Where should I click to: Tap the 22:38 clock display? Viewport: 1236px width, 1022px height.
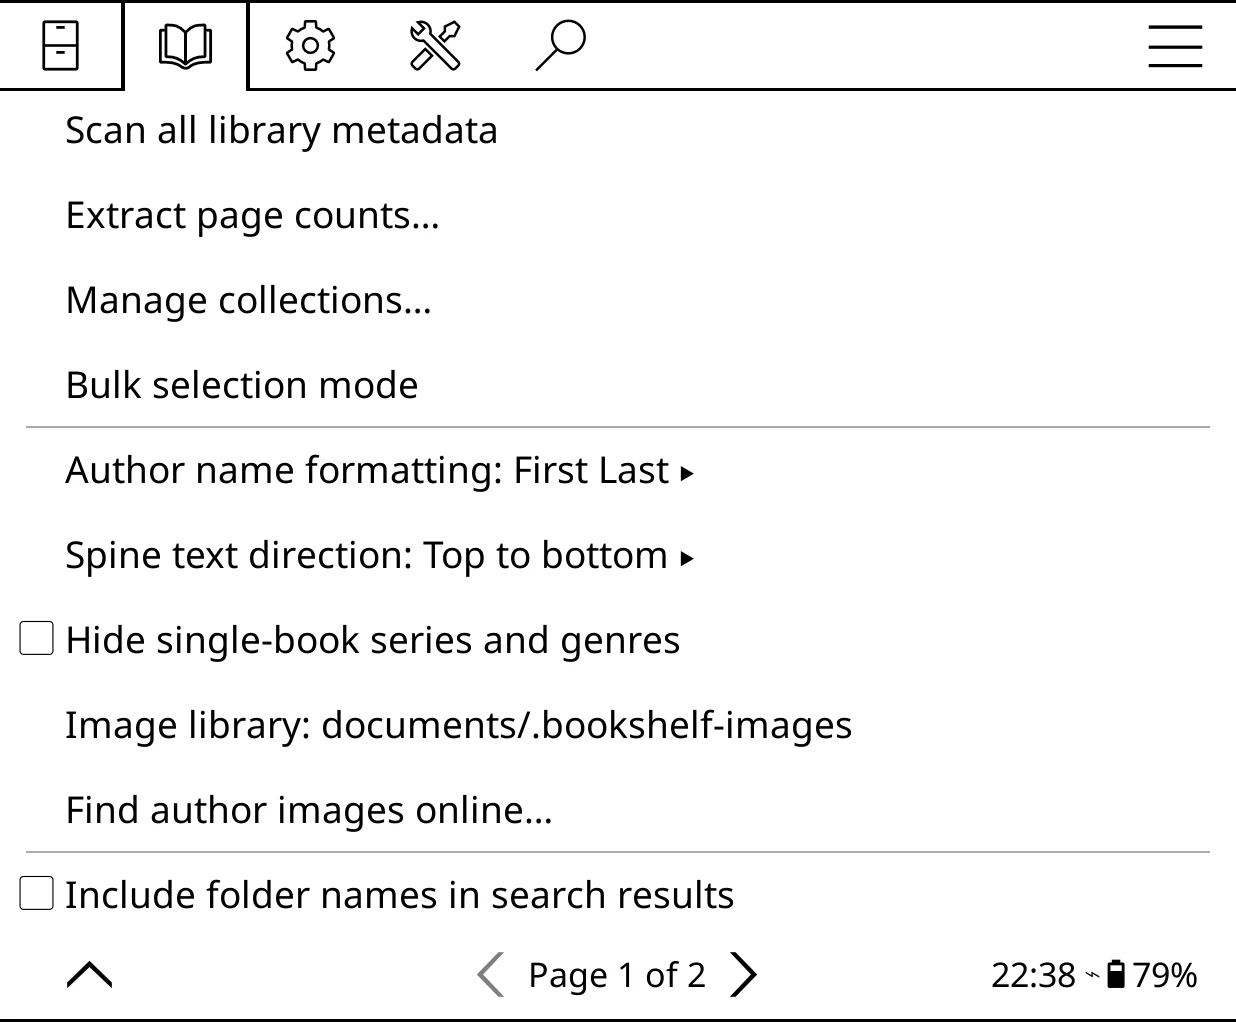(x=1033, y=975)
